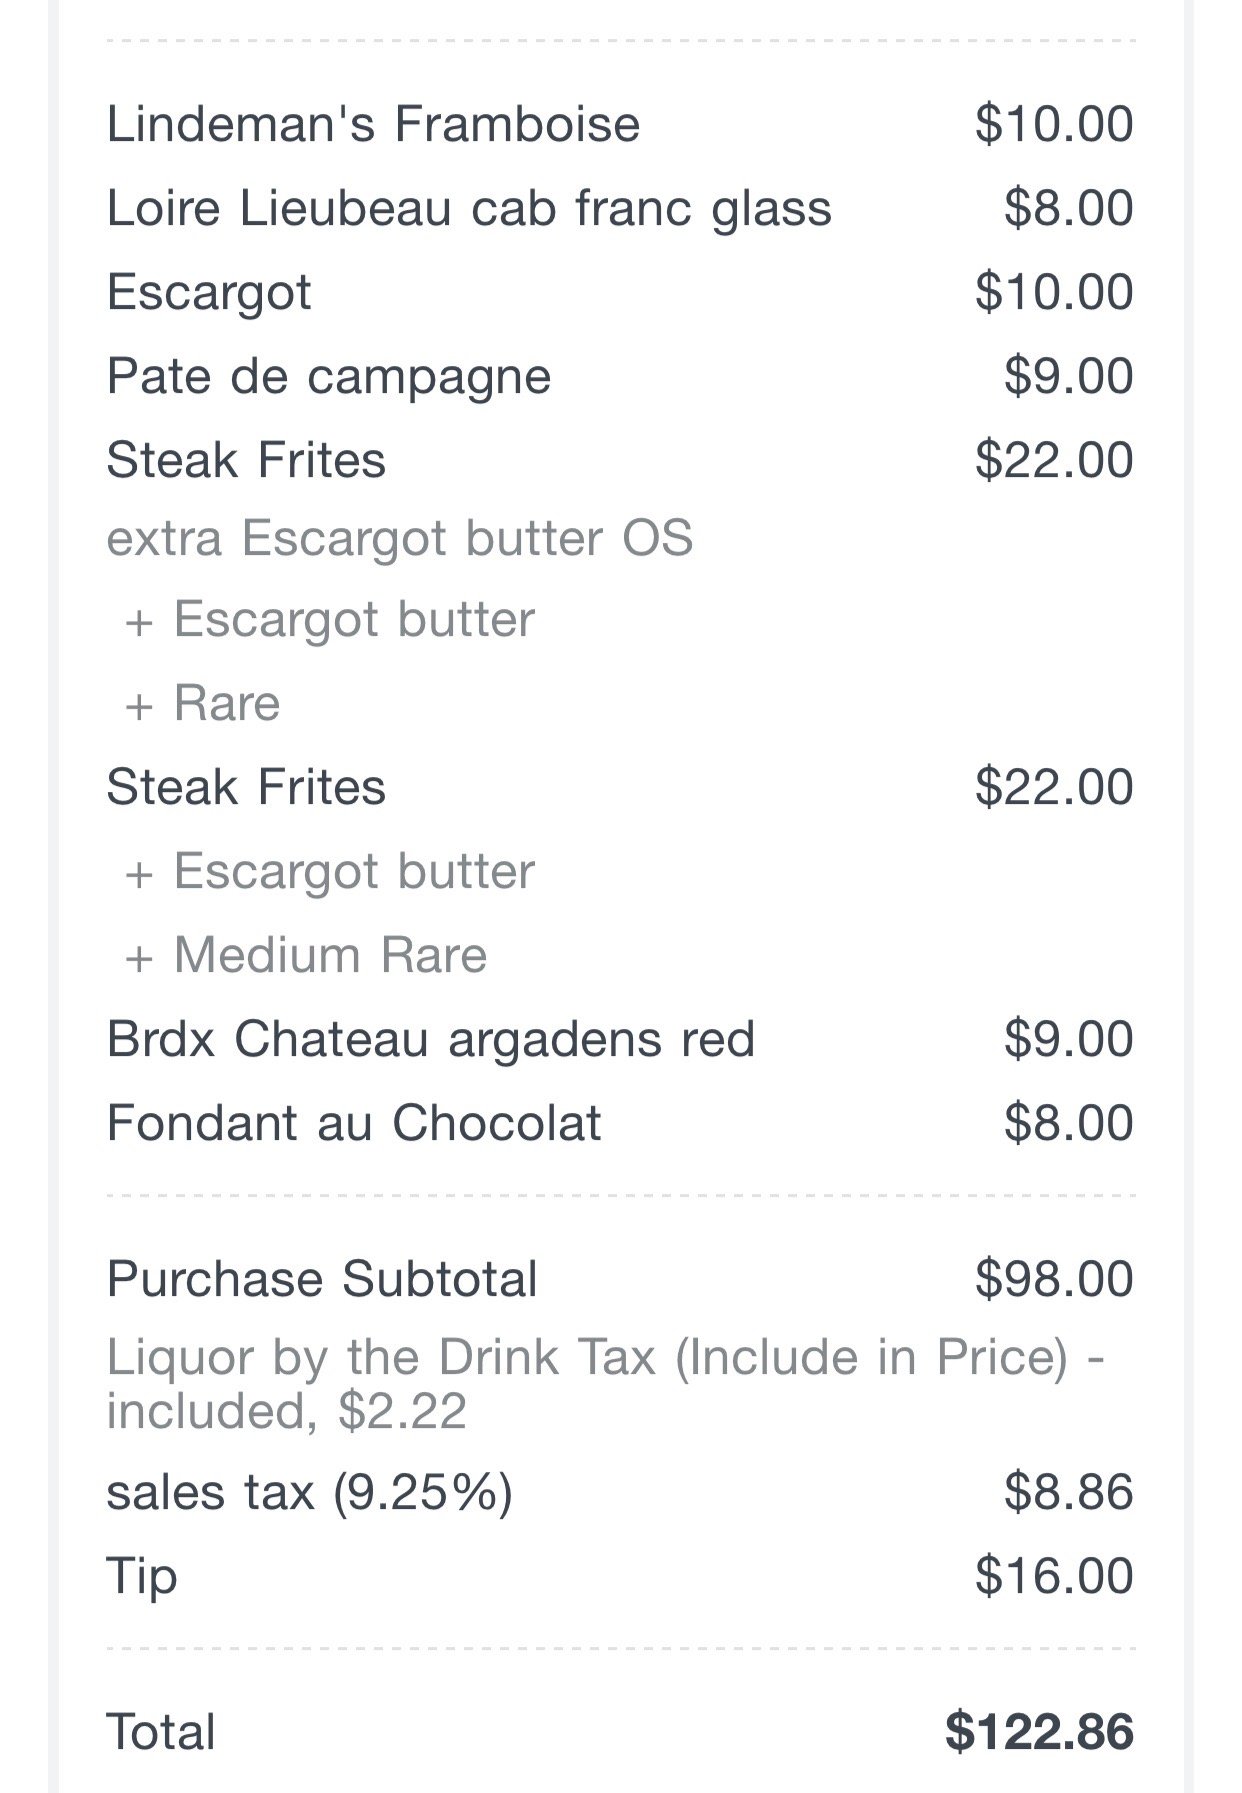This screenshot has width=1242, height=1793.
Task: Click the Lindeman's Framboise line item
Action: [373, 125]
